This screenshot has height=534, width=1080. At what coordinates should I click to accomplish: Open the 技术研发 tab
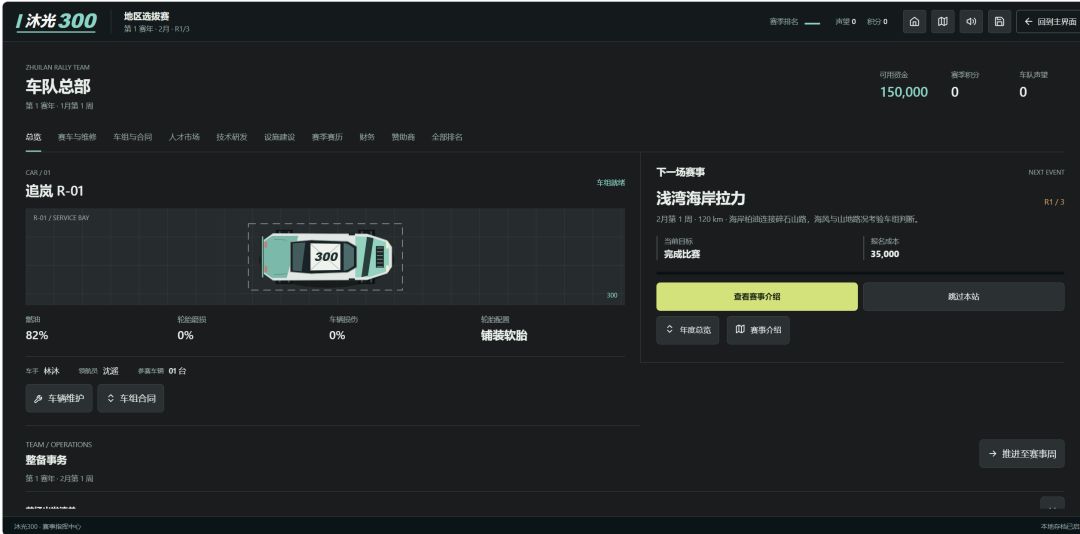pyautogui.click(x=231, y=137)
